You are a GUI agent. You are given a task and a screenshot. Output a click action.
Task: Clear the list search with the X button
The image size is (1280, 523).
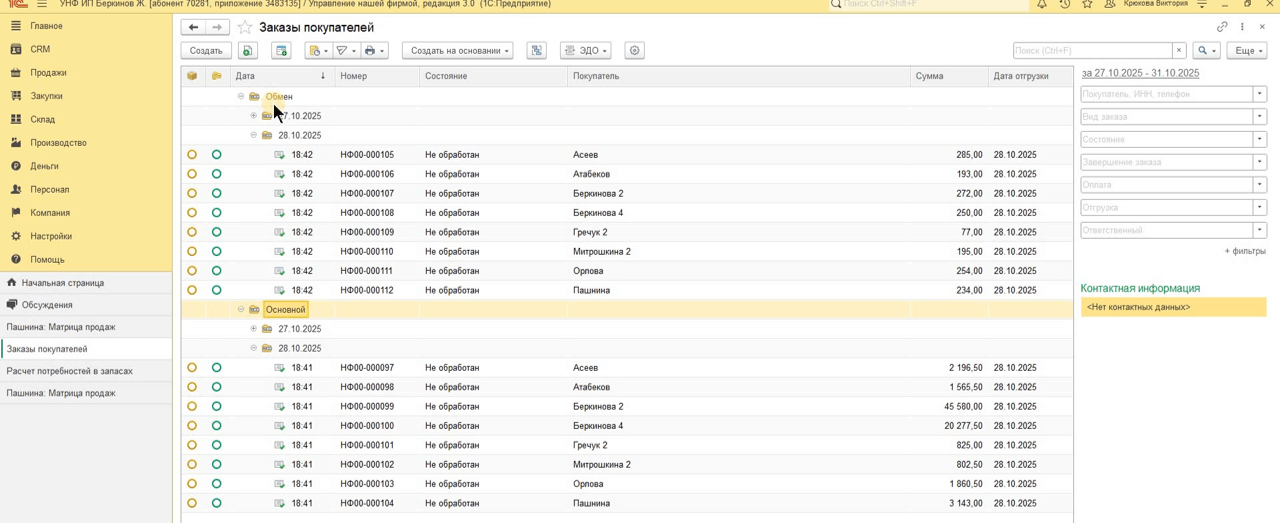tap(1179, 51)
